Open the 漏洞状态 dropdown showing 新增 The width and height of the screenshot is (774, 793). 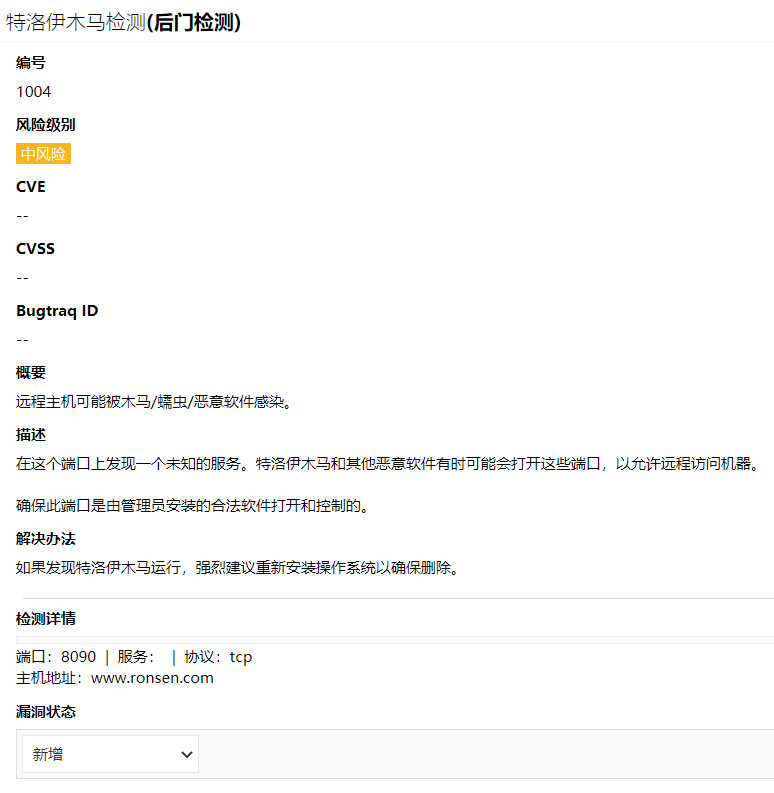pos(110,754)
